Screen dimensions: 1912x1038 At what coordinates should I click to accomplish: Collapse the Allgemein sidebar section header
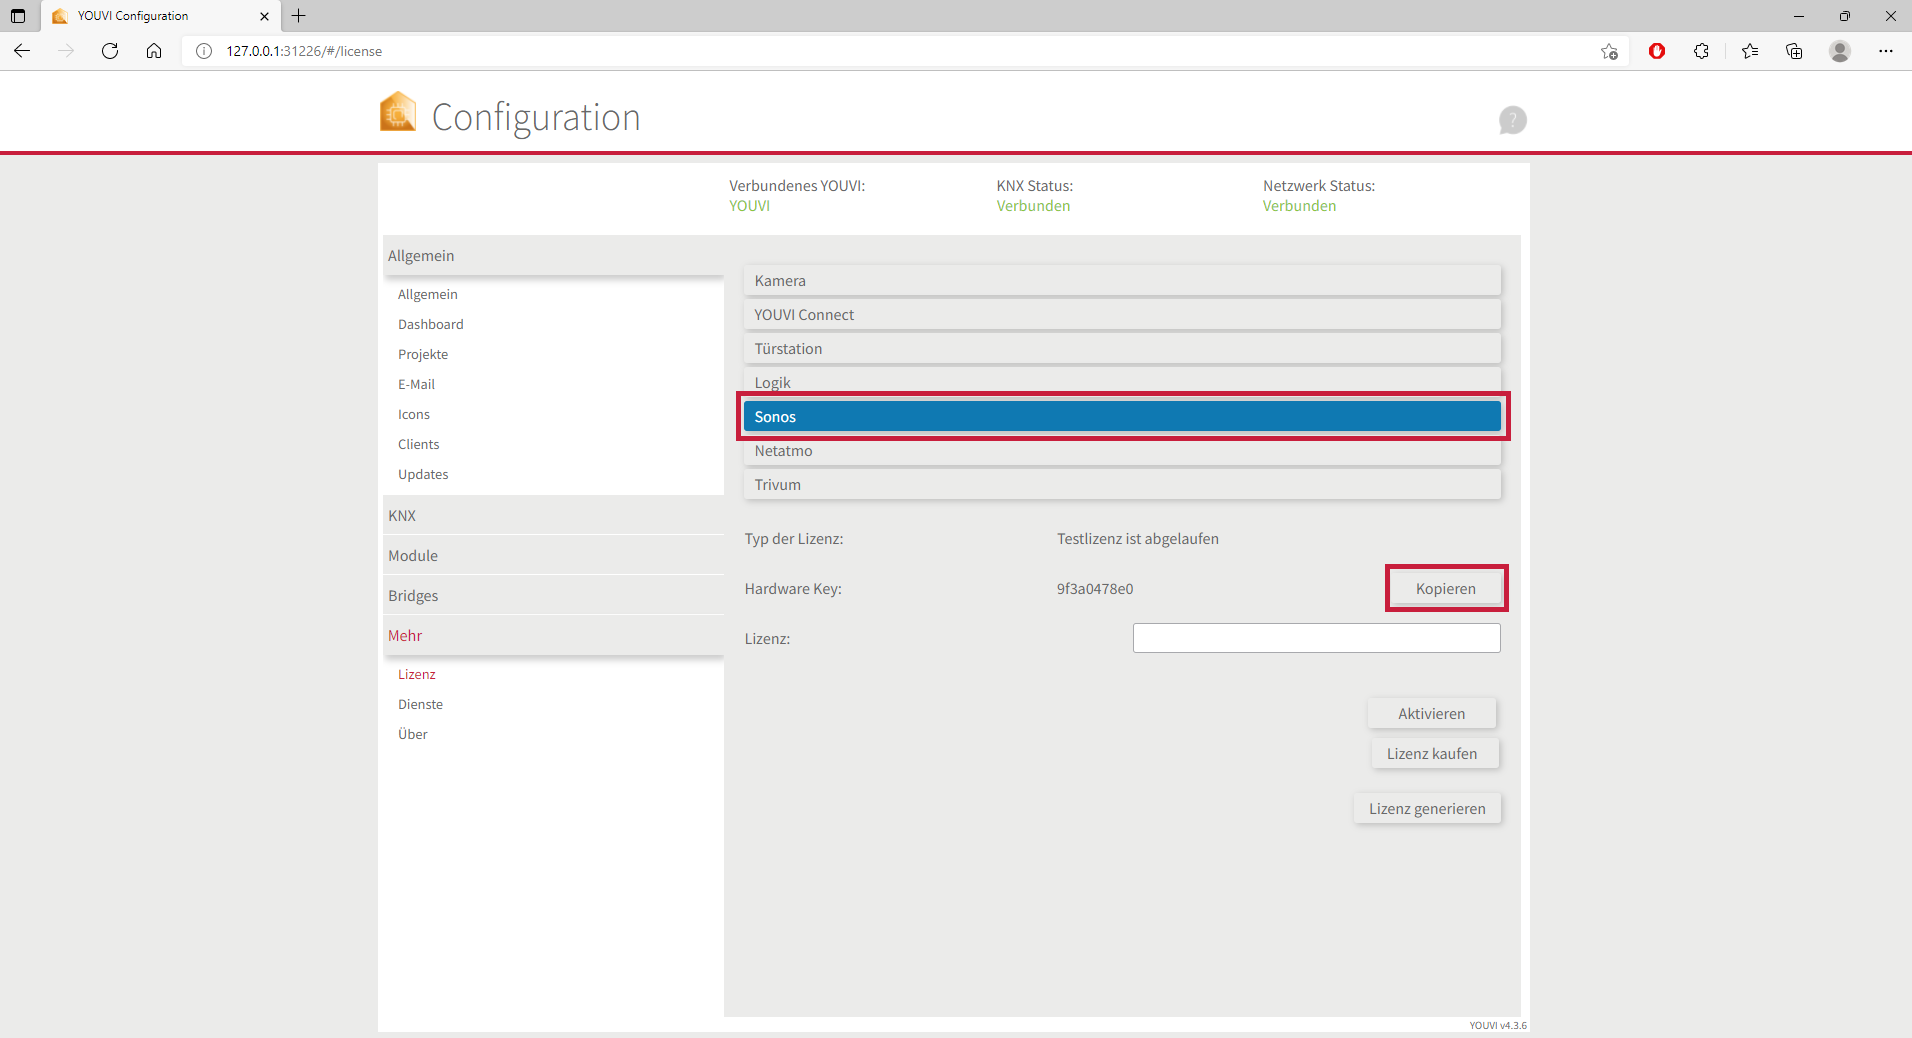(553, 256)
